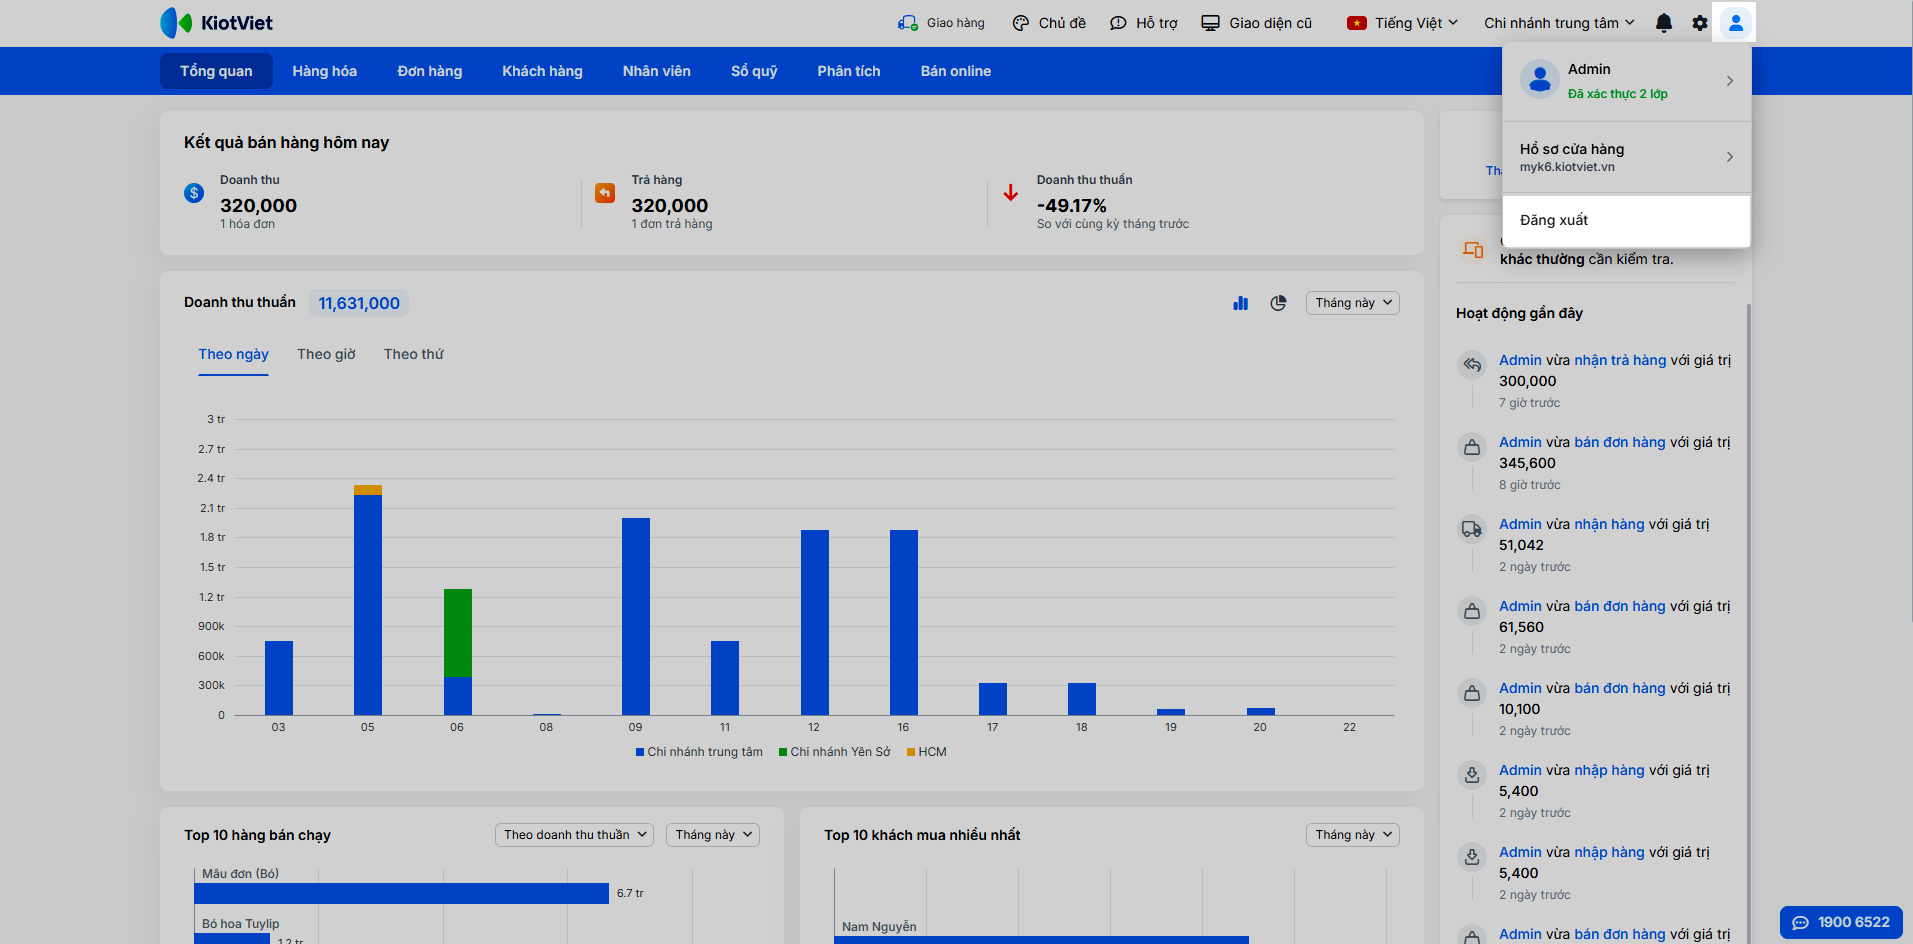Screen dimensions: 1913x944
Task: Switch to the Theo giờ tab
Action: [326, 355]
